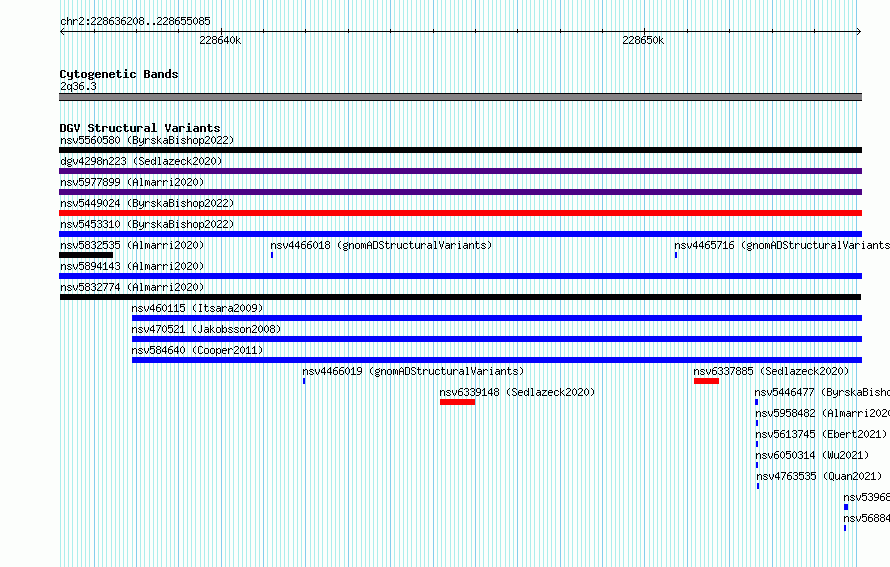Click the small blue marker under nsv4465716
This screenshot has height=567, width=890.
click(676, 255)
